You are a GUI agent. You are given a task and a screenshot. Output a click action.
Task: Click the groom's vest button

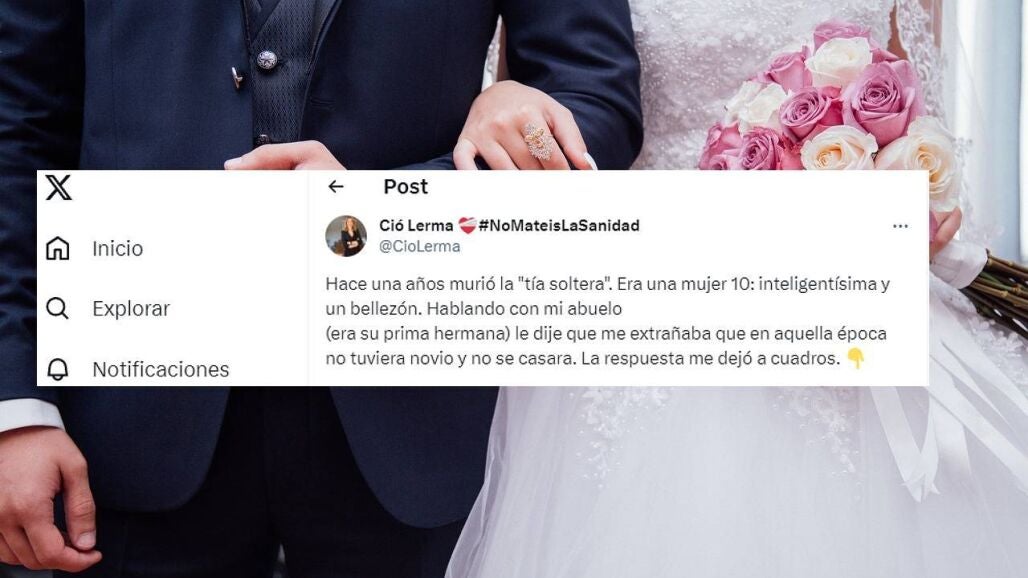point(266,60)
